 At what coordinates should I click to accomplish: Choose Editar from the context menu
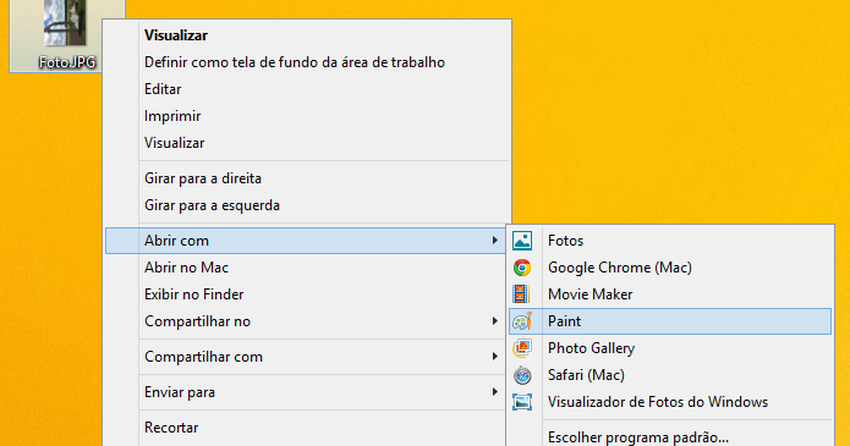pos(163,89)
